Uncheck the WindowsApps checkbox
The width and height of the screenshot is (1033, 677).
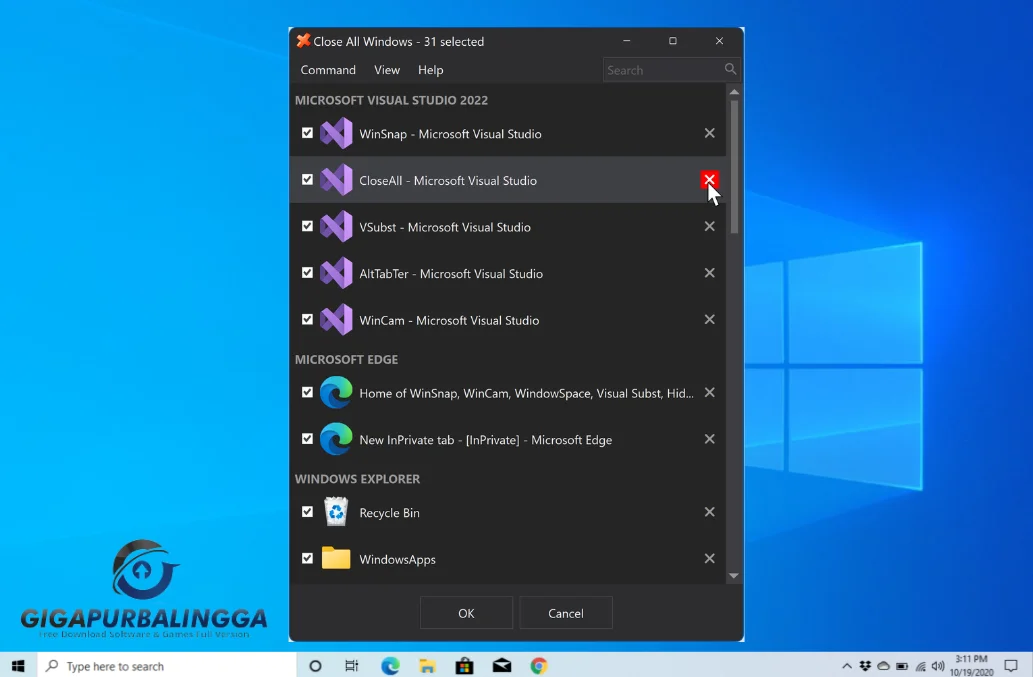307,558
